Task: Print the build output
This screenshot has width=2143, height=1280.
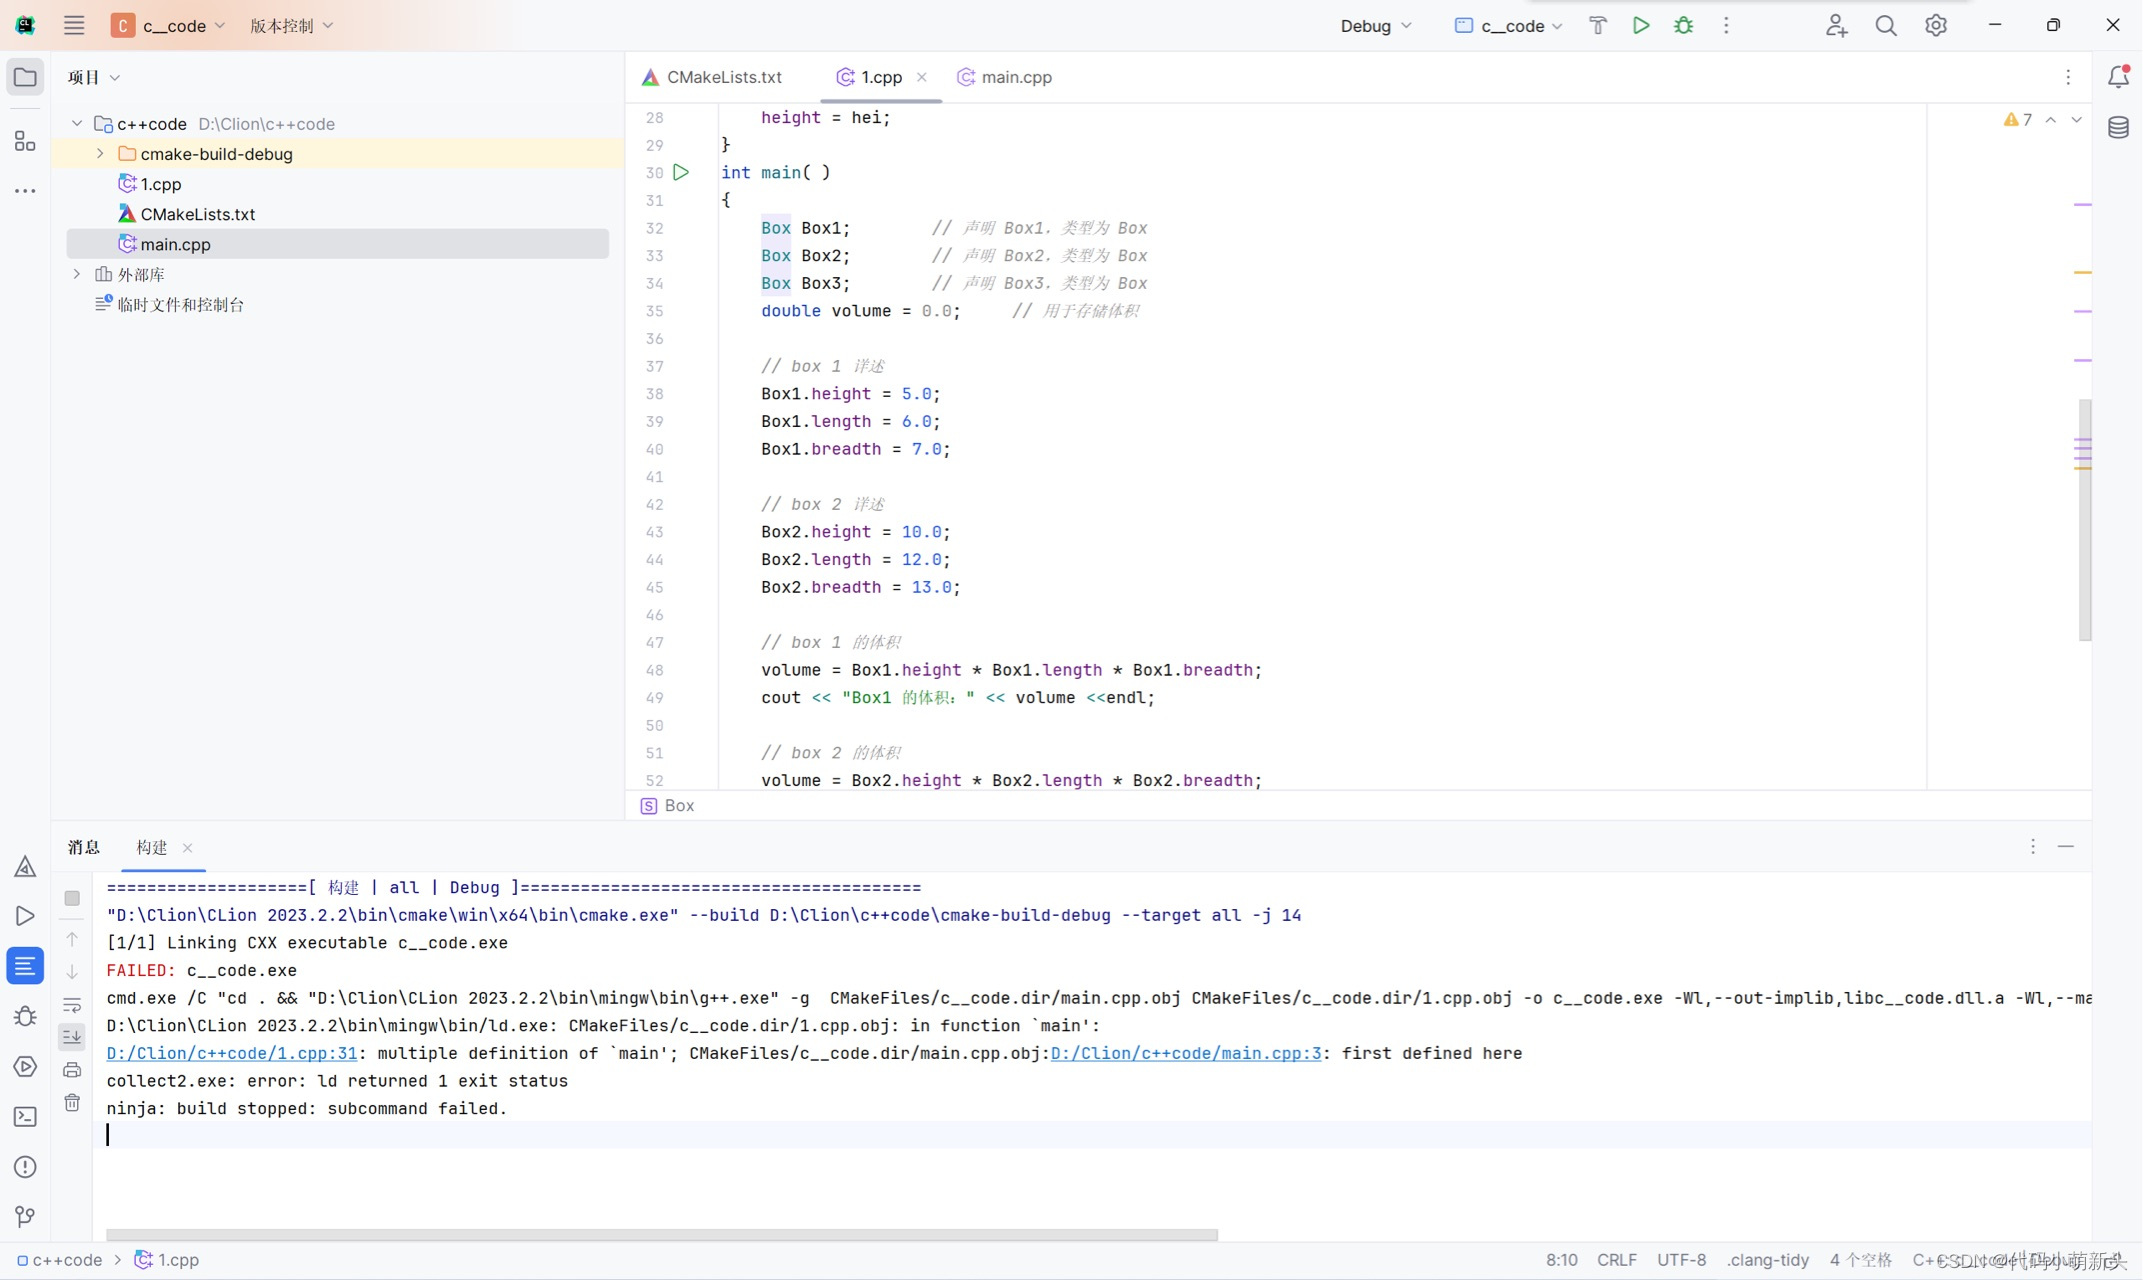Action: 72,1070
